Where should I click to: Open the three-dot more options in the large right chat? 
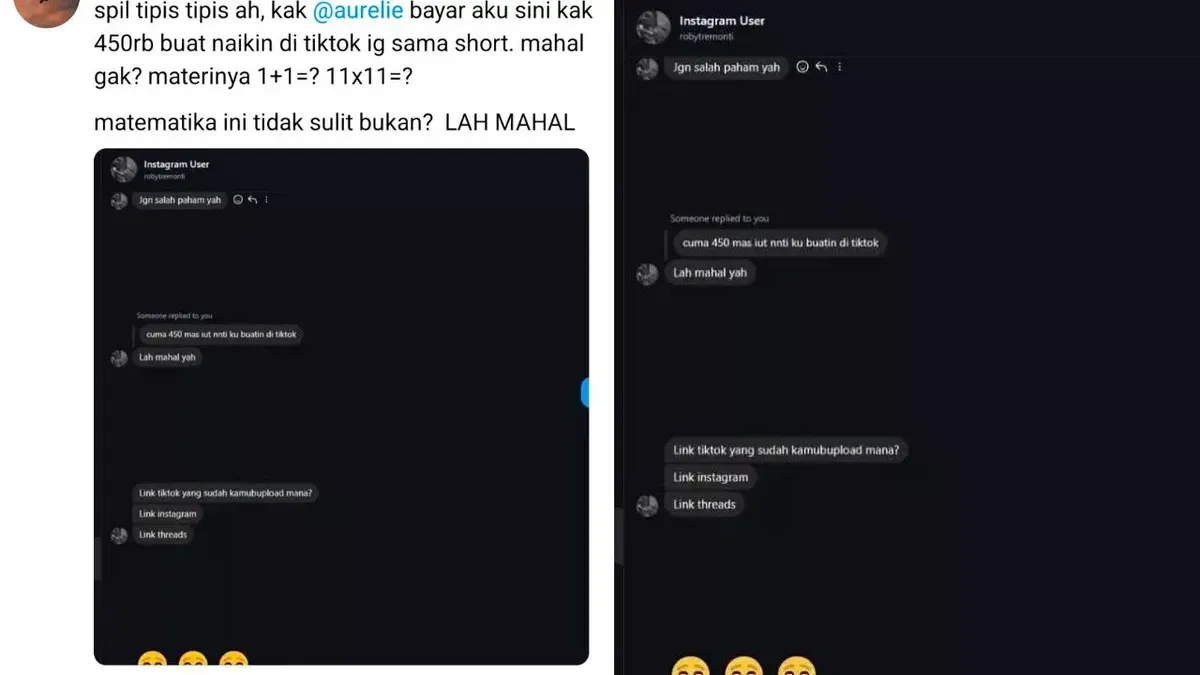[839, 67]
